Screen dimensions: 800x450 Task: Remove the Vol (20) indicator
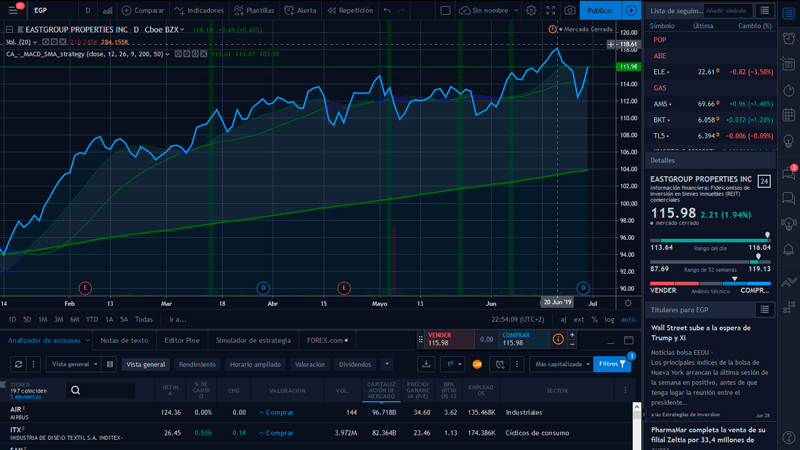(63, 42)
